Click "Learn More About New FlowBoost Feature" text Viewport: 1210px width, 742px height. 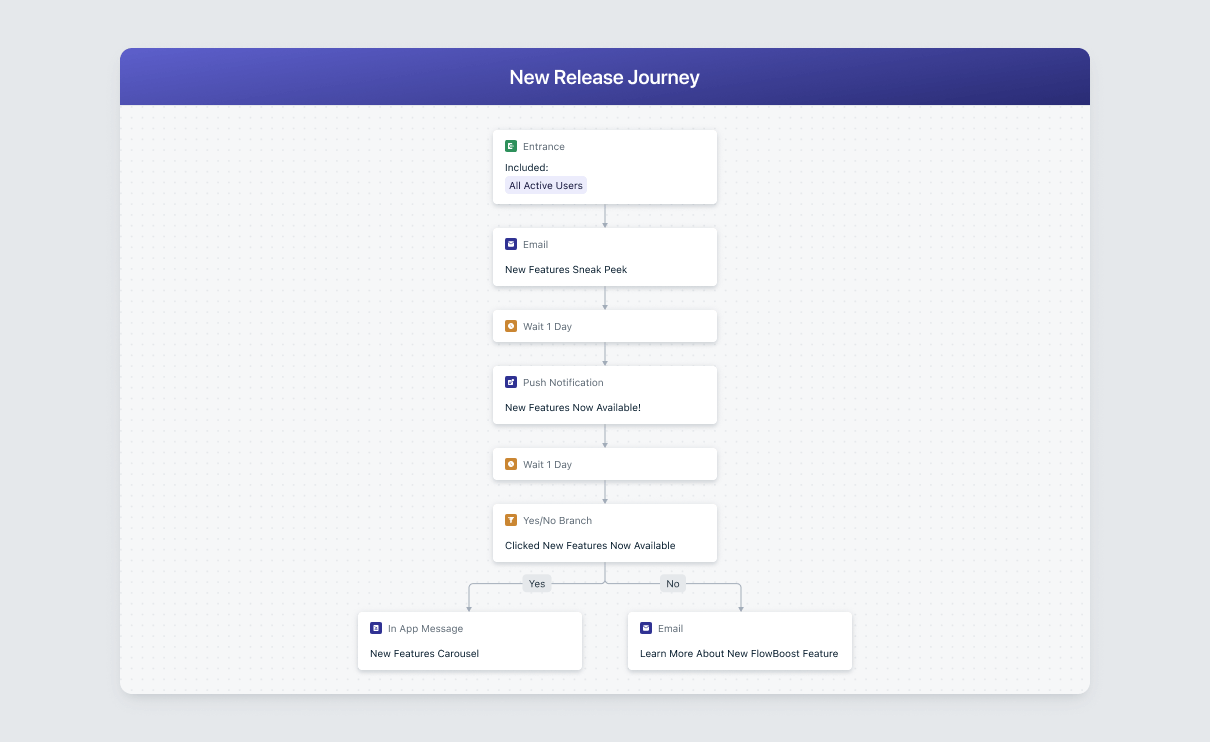[x=739, y=653]
